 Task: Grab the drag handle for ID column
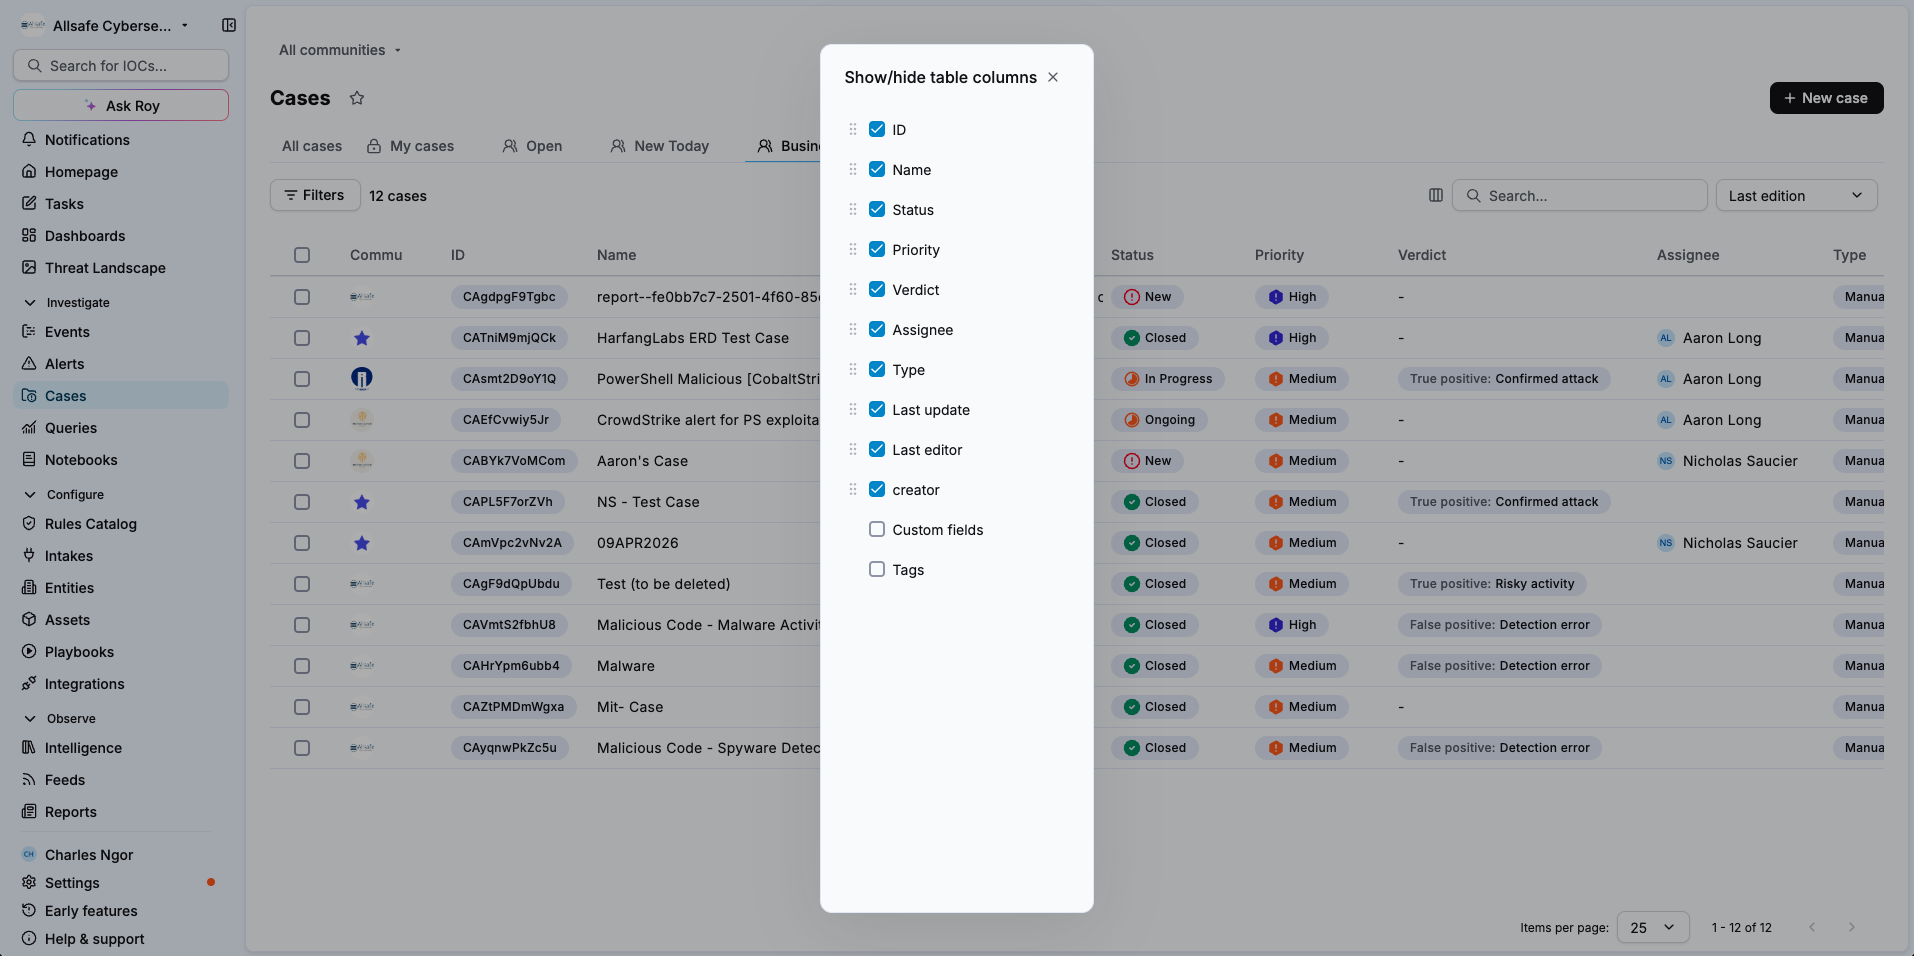pos(853,129)
